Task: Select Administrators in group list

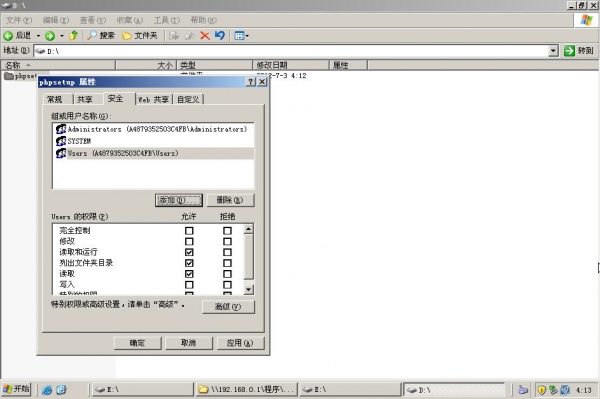Action: pos(153,129)
